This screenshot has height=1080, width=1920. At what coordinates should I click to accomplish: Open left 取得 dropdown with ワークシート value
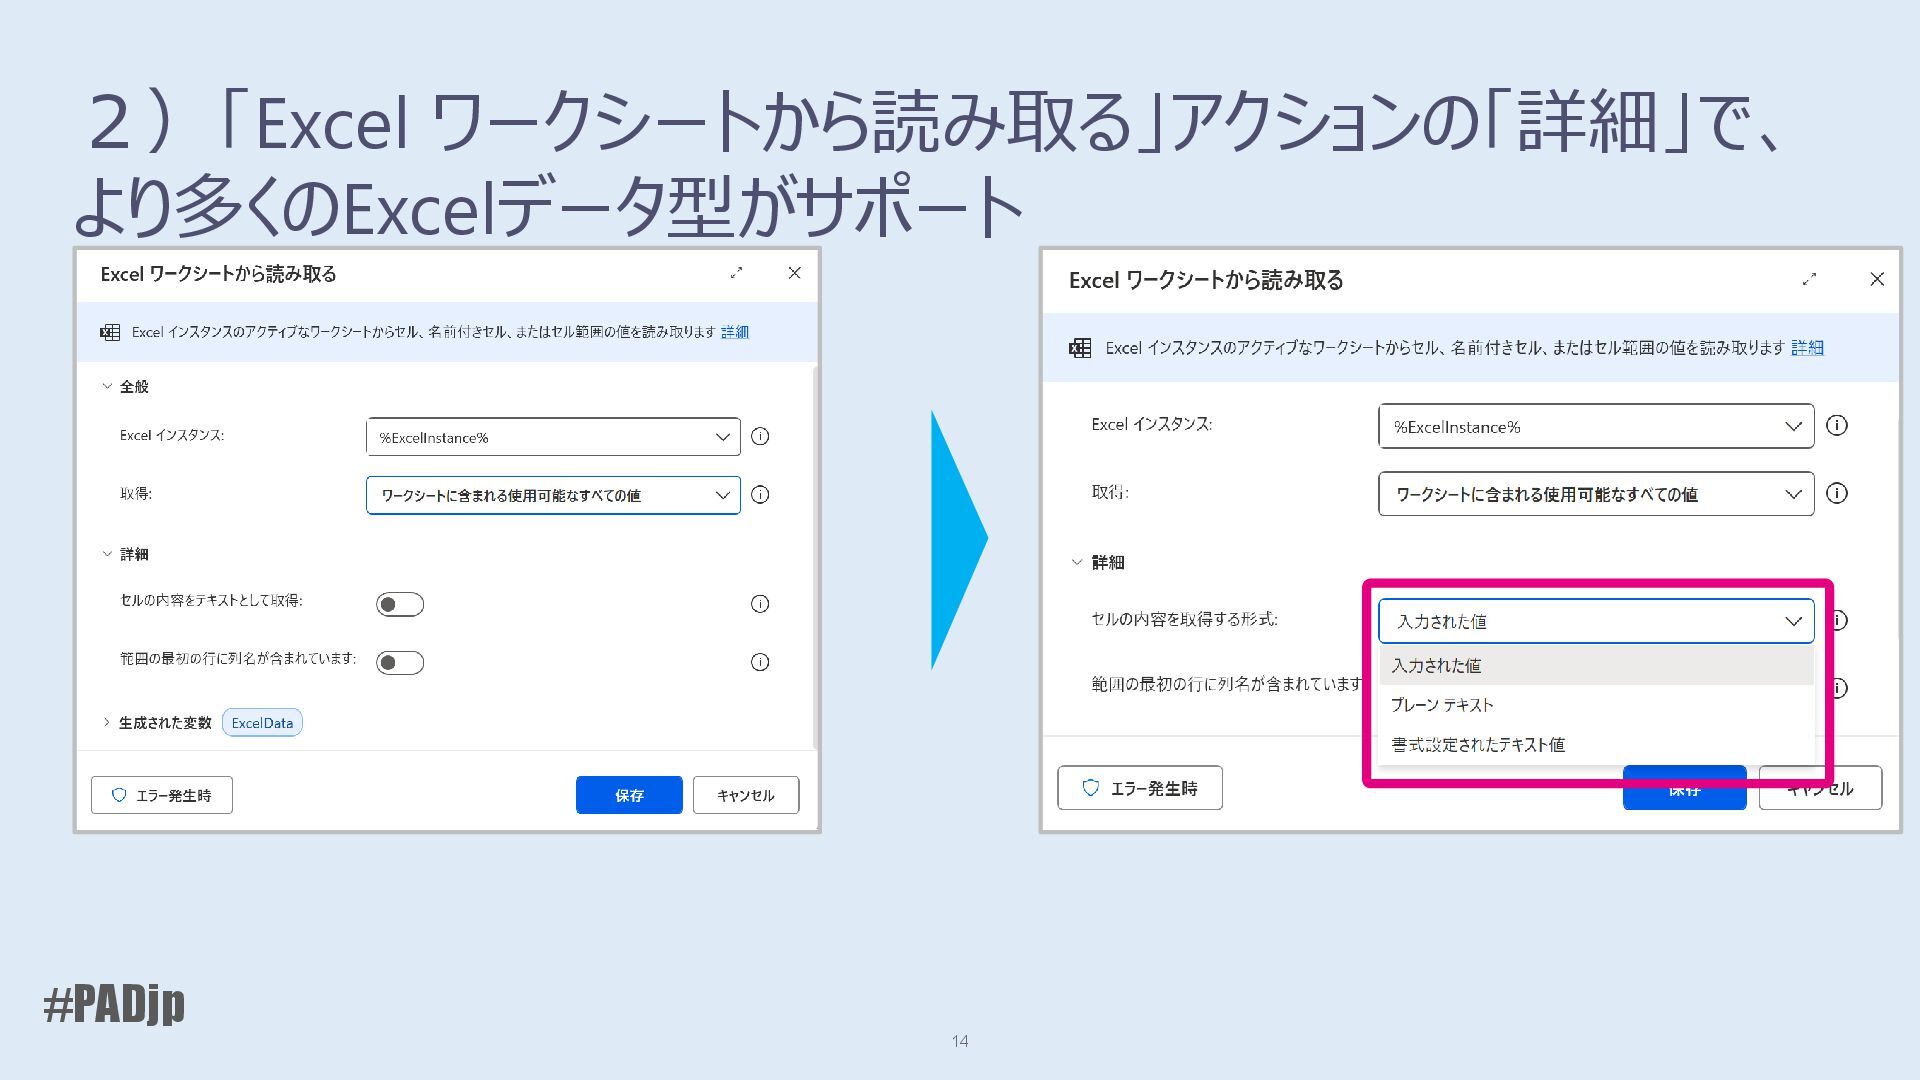pyautogui.click(x=553, y=496)
